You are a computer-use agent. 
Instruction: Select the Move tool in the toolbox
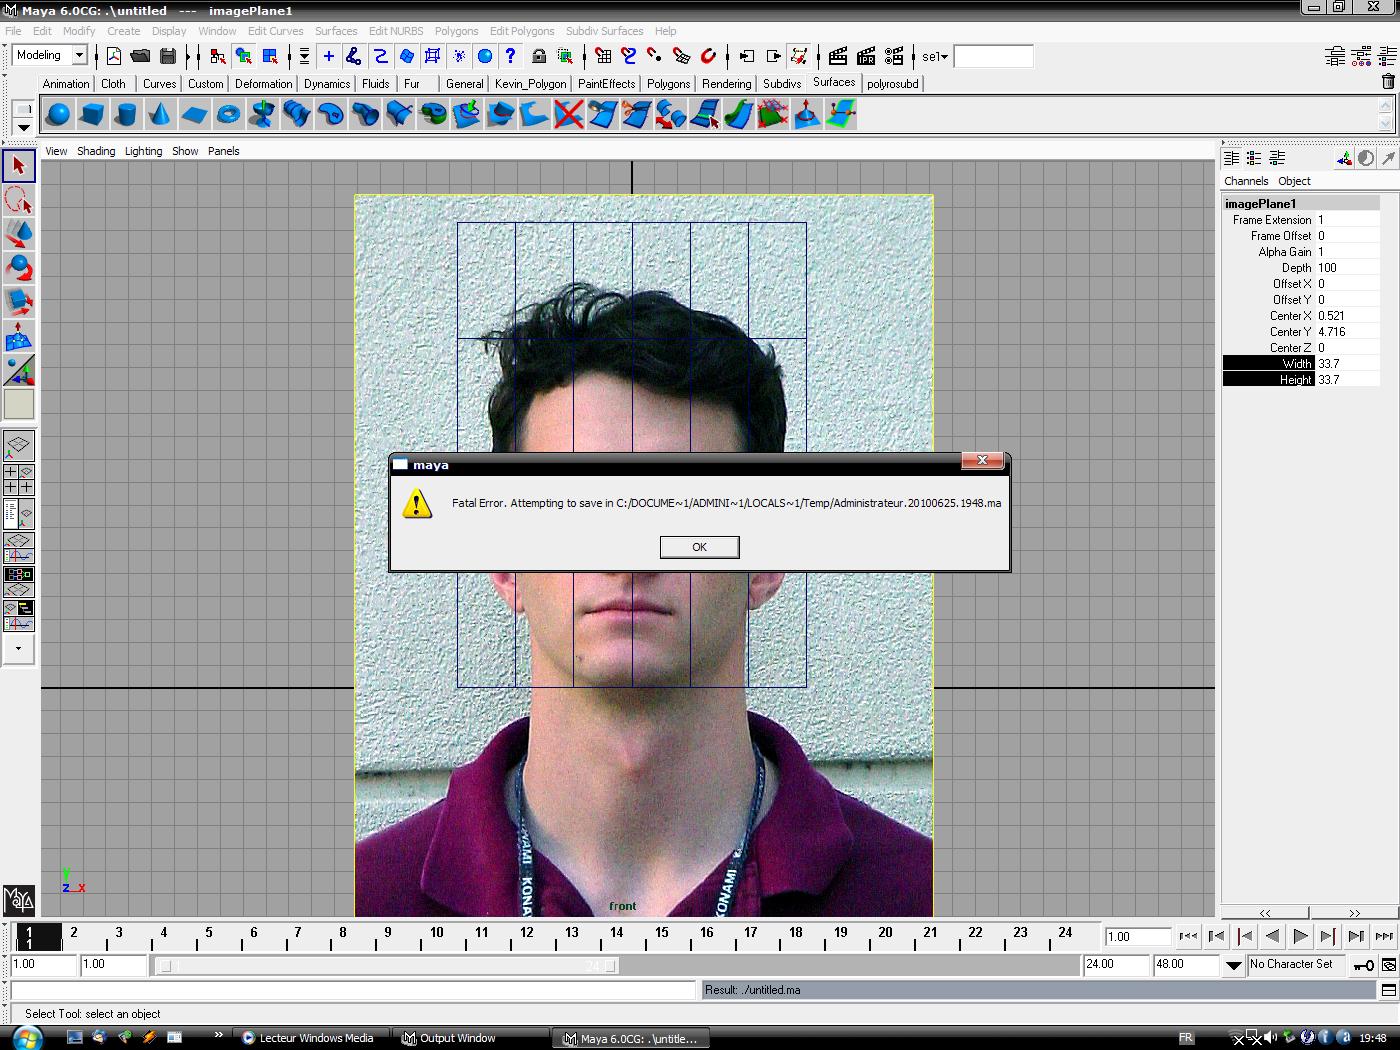click(19, 232)
